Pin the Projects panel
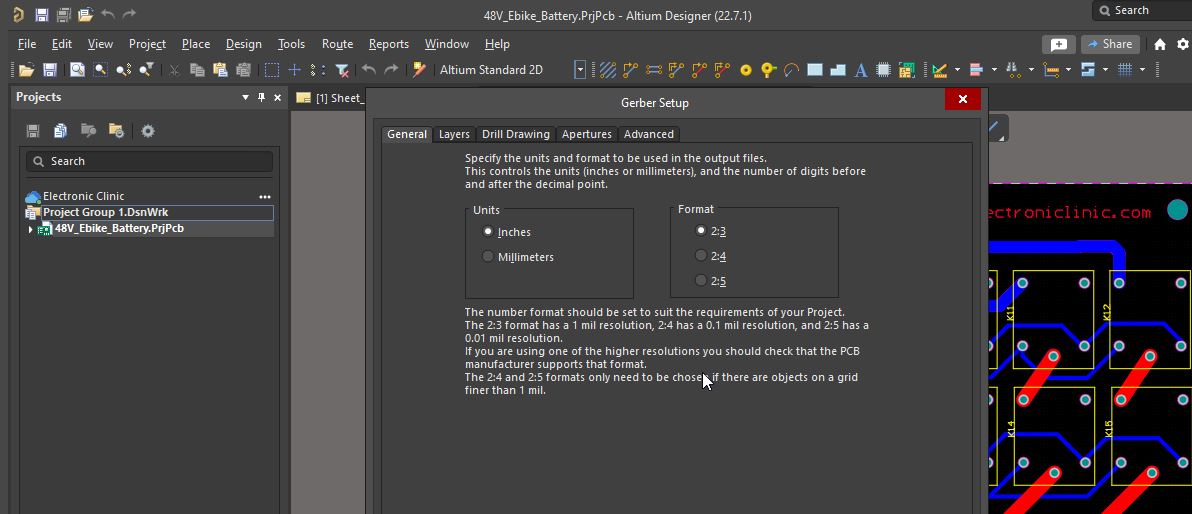The image size is (1192, 514). 262,97
